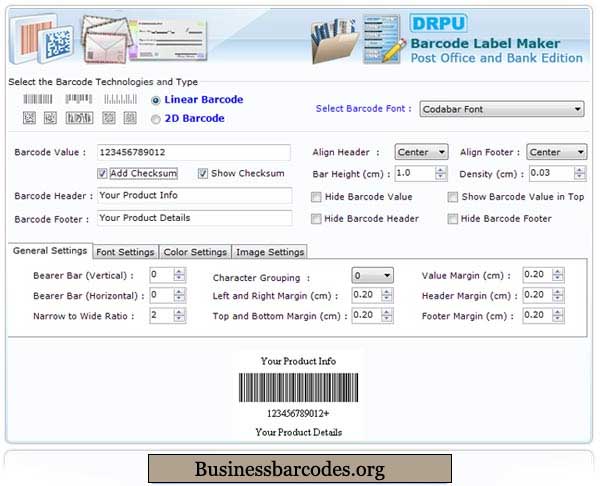
Task: Click the DRPU logo
Action: pos(438,24)
